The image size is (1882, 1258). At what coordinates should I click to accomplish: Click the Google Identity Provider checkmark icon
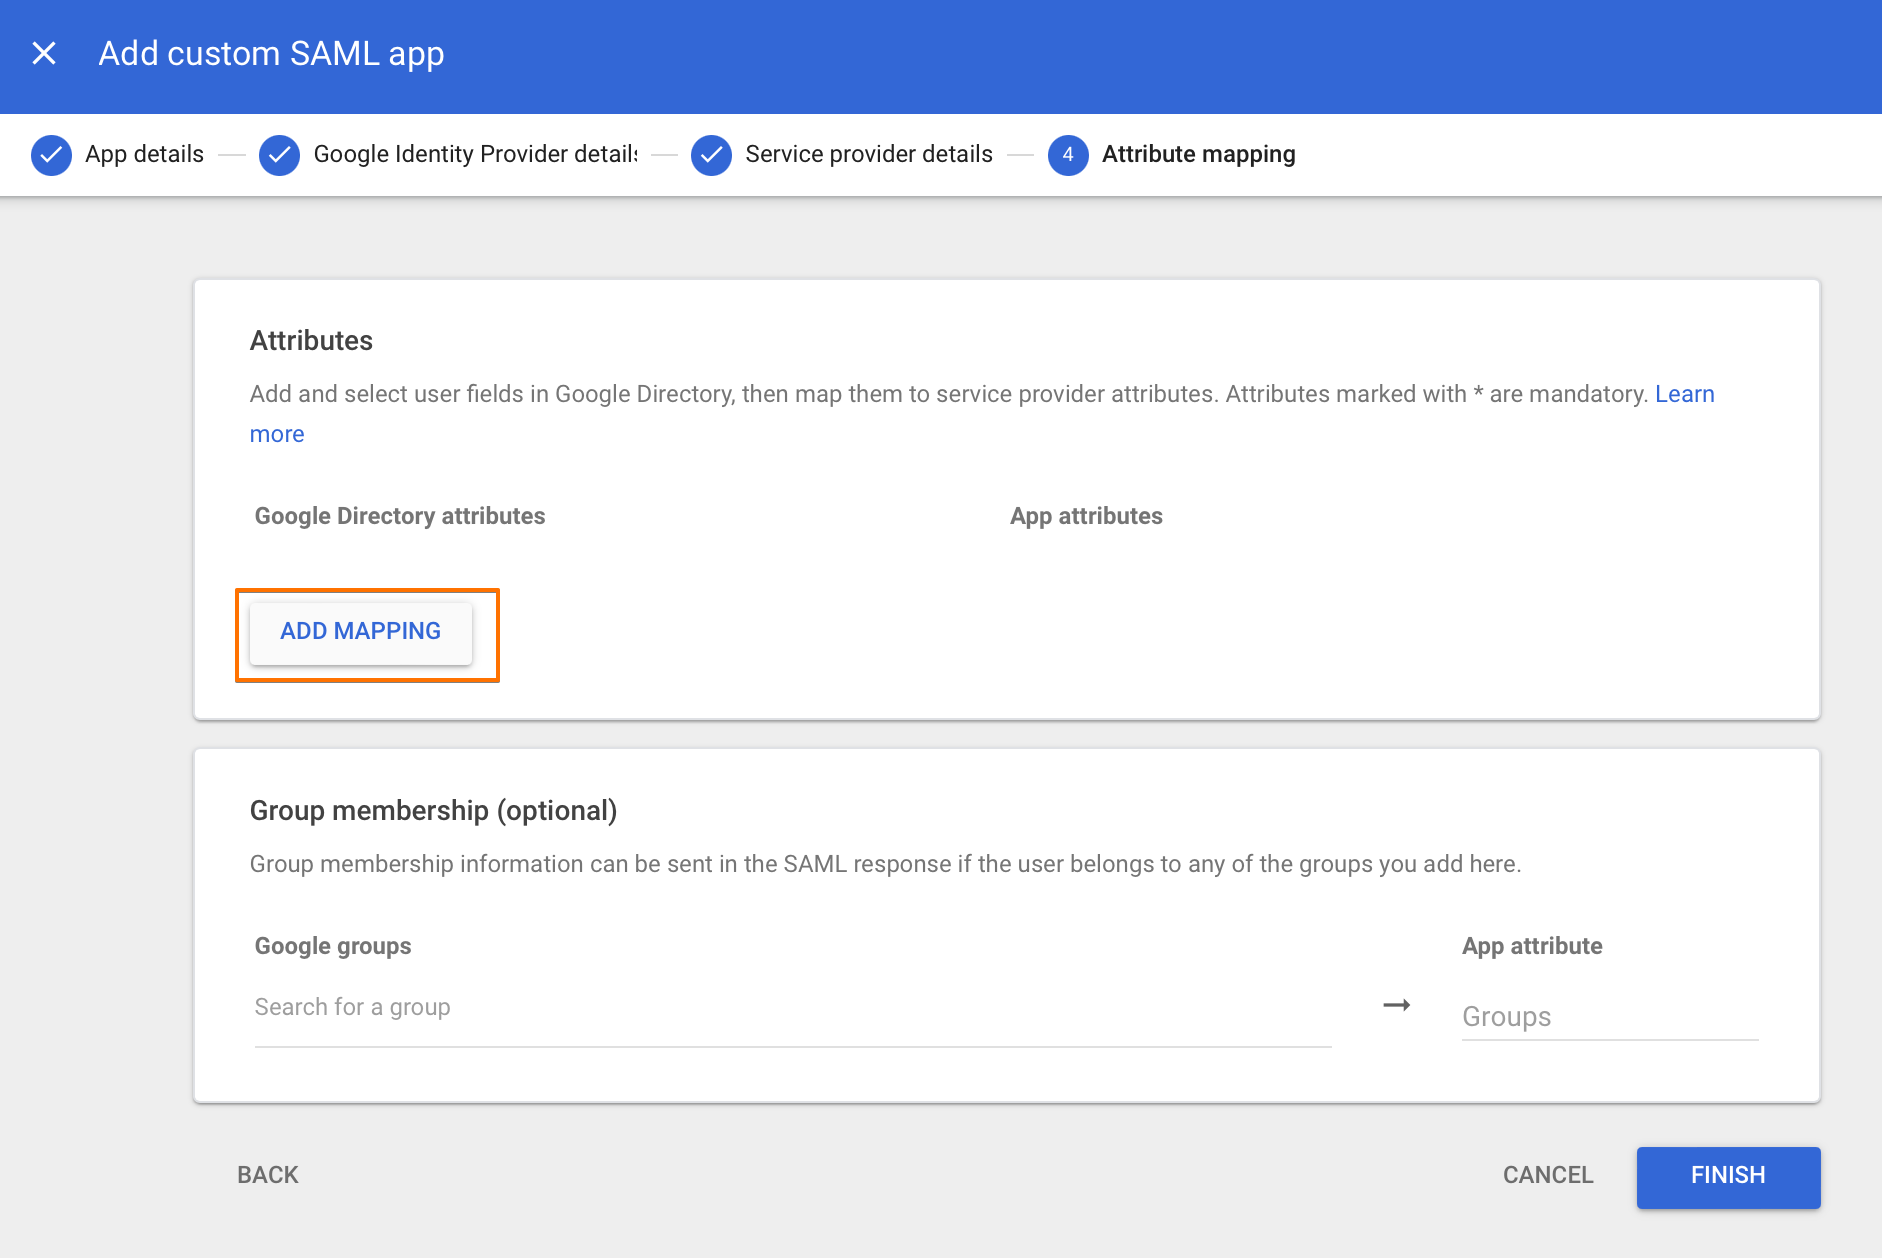point(279,155)
